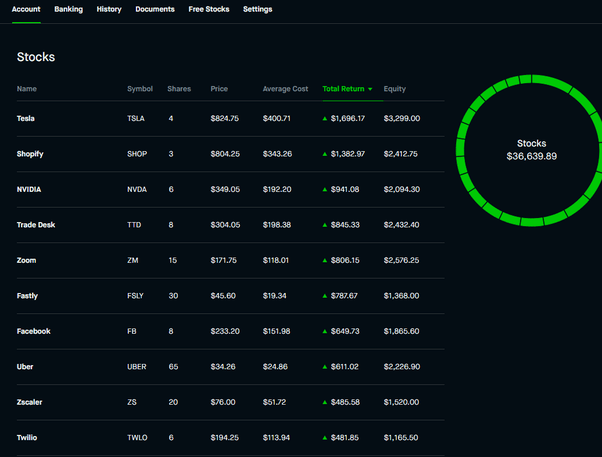Click Tesla total return $1,696.17
602x457 pixels.
pyautogui.click(x=348, y=119)
